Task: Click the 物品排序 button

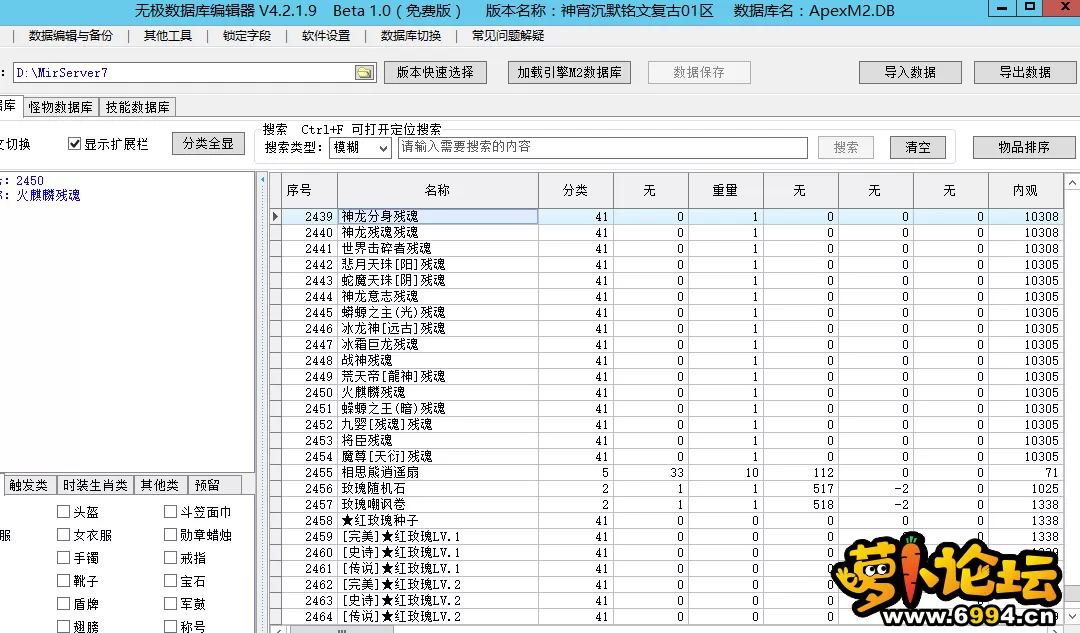Action: [1024, 147]
